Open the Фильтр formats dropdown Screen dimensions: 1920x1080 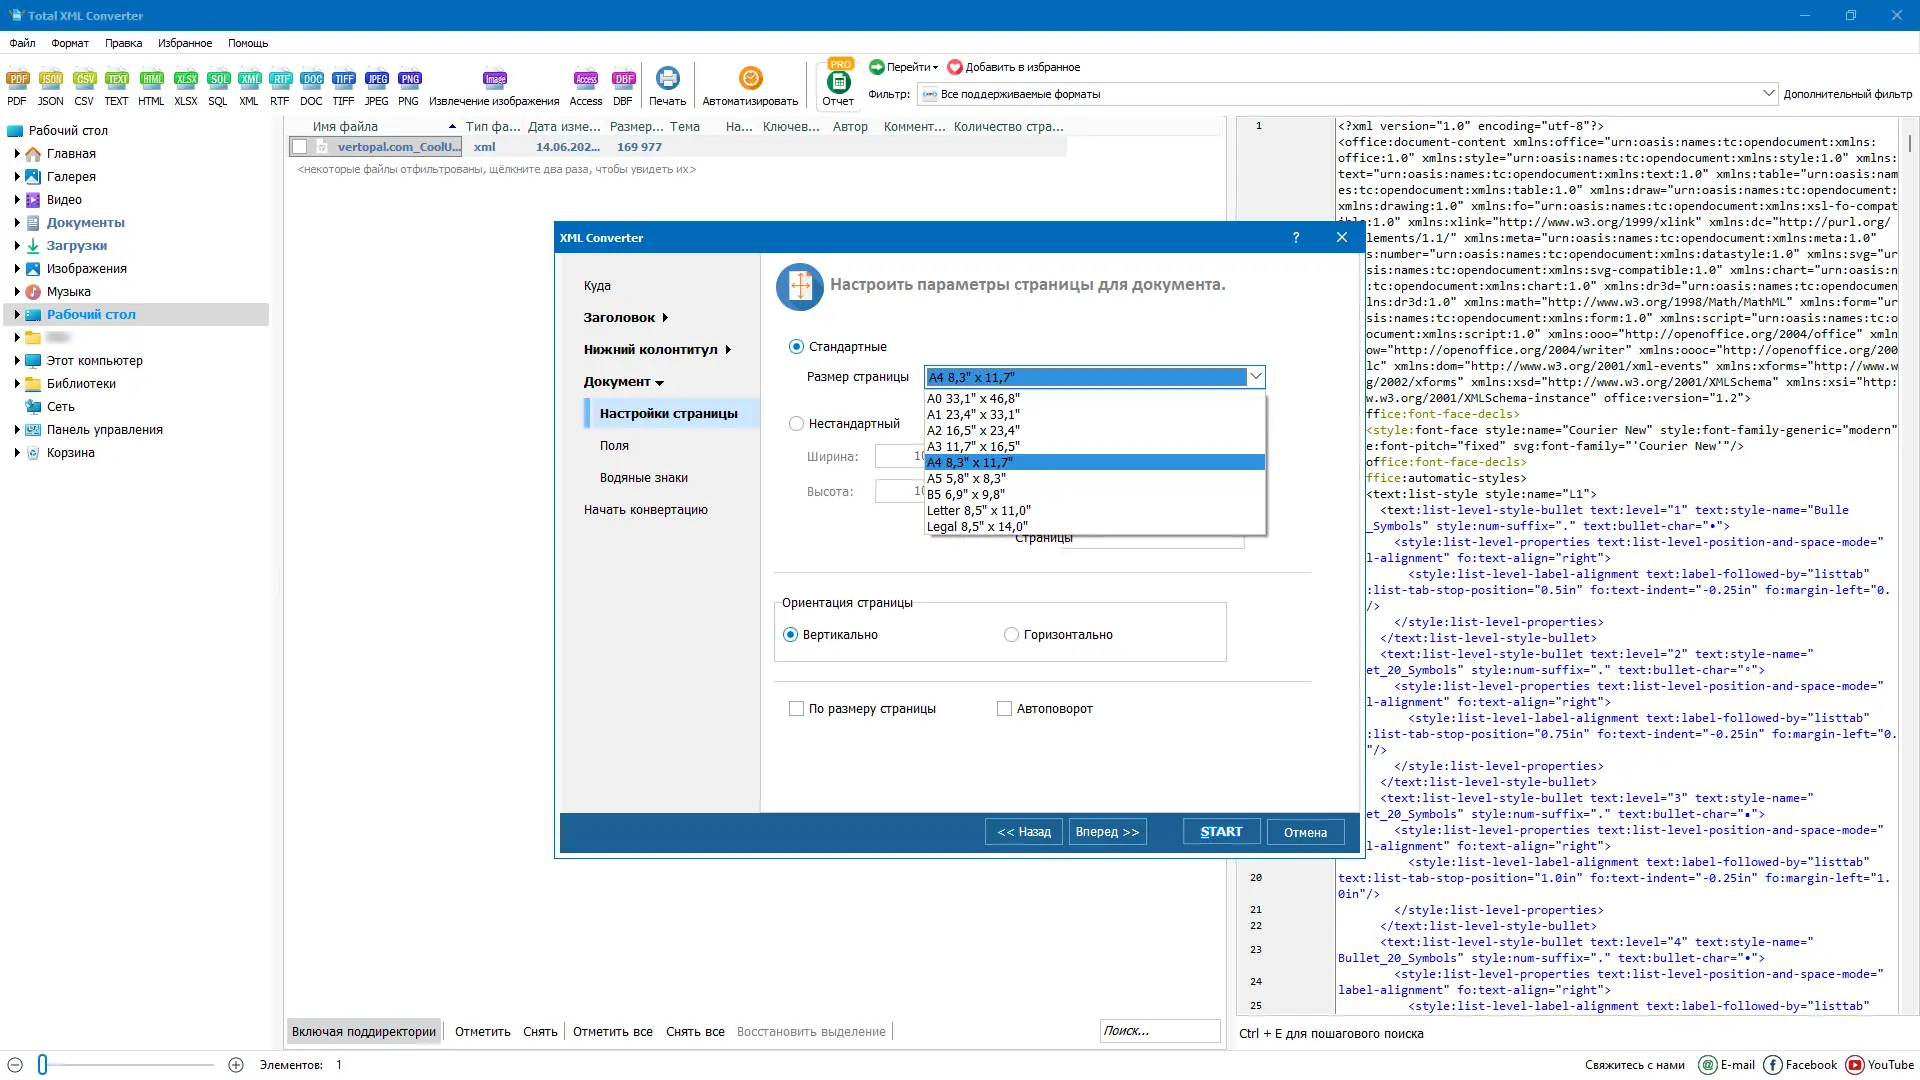(x=1767, y=94)
